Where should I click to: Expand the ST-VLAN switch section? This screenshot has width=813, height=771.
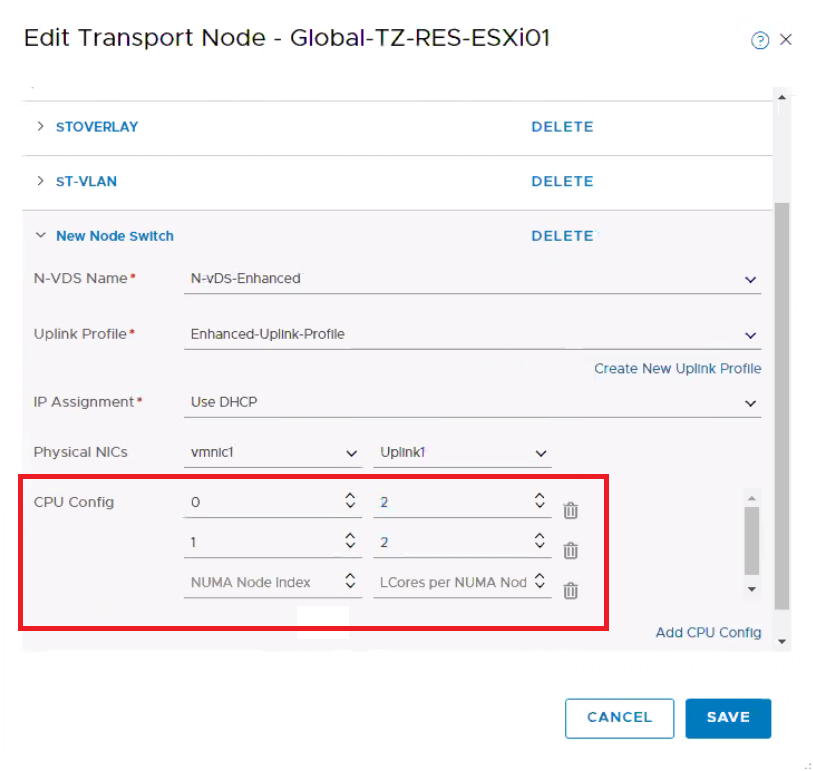(41, 181)
